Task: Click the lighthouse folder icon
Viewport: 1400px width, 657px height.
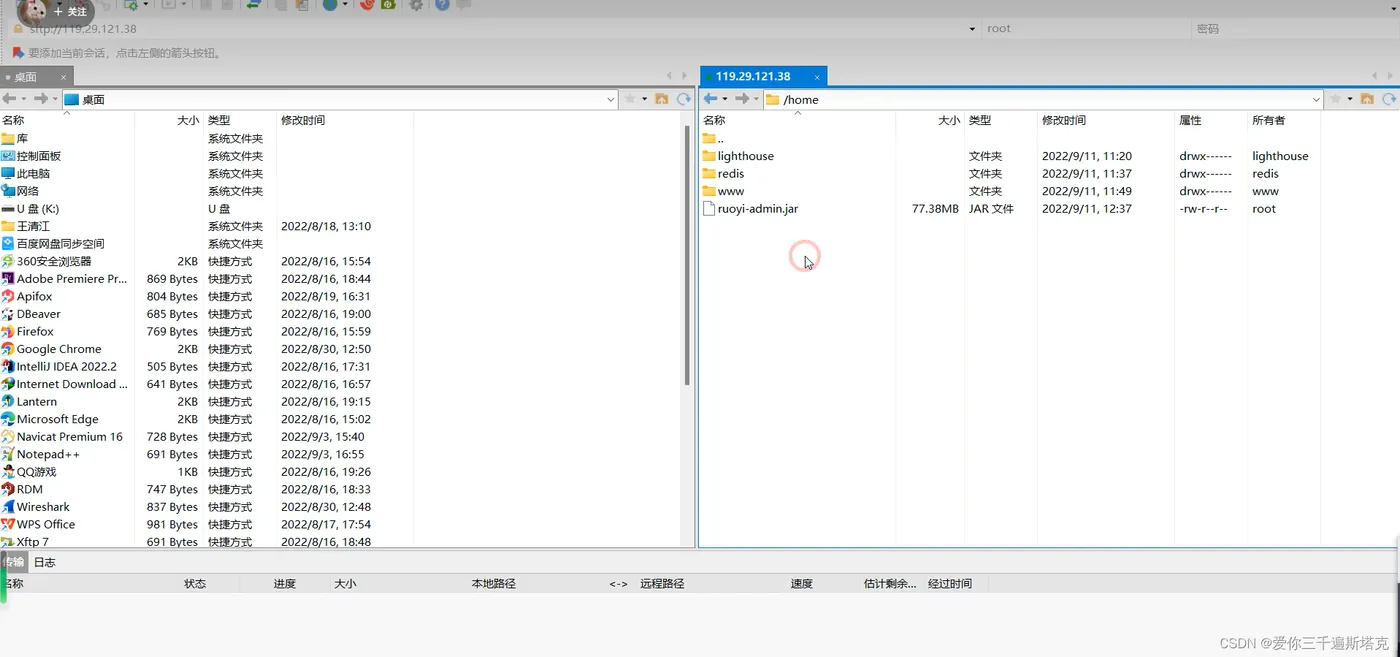Action: (x=709, y=156)
